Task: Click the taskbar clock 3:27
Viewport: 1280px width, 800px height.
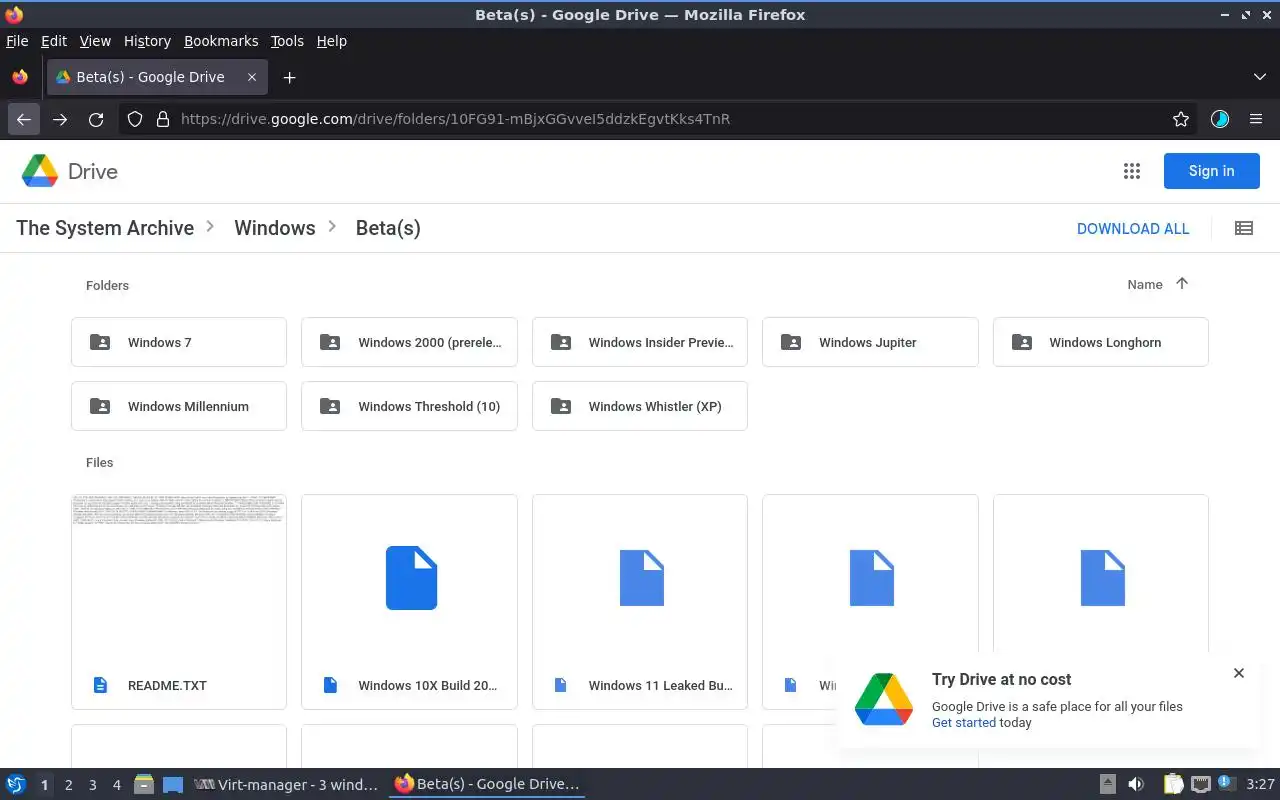Action: [1260, 785]
